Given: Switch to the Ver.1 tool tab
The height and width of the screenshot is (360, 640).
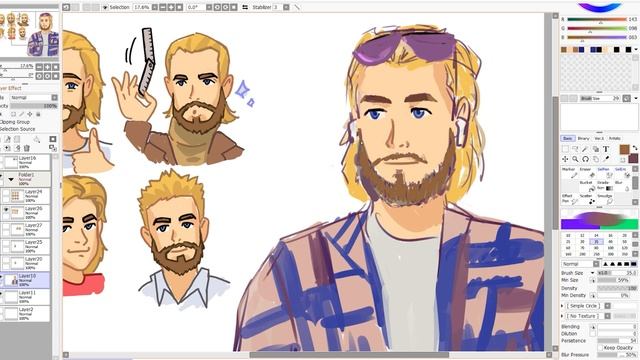Looking at the screenshot, I should tap(599, 138).
